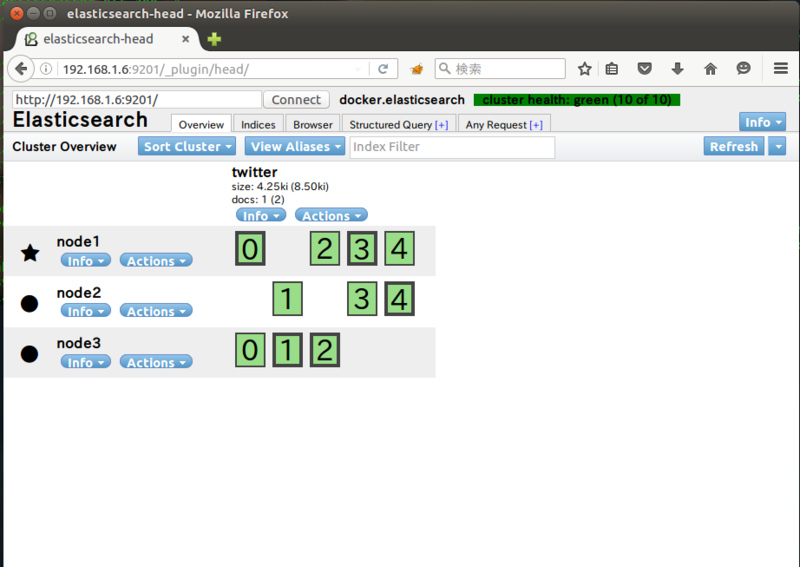Select shard 4 on node2
The height and width of the screenshot is (567, 800).
coord(399,299)
